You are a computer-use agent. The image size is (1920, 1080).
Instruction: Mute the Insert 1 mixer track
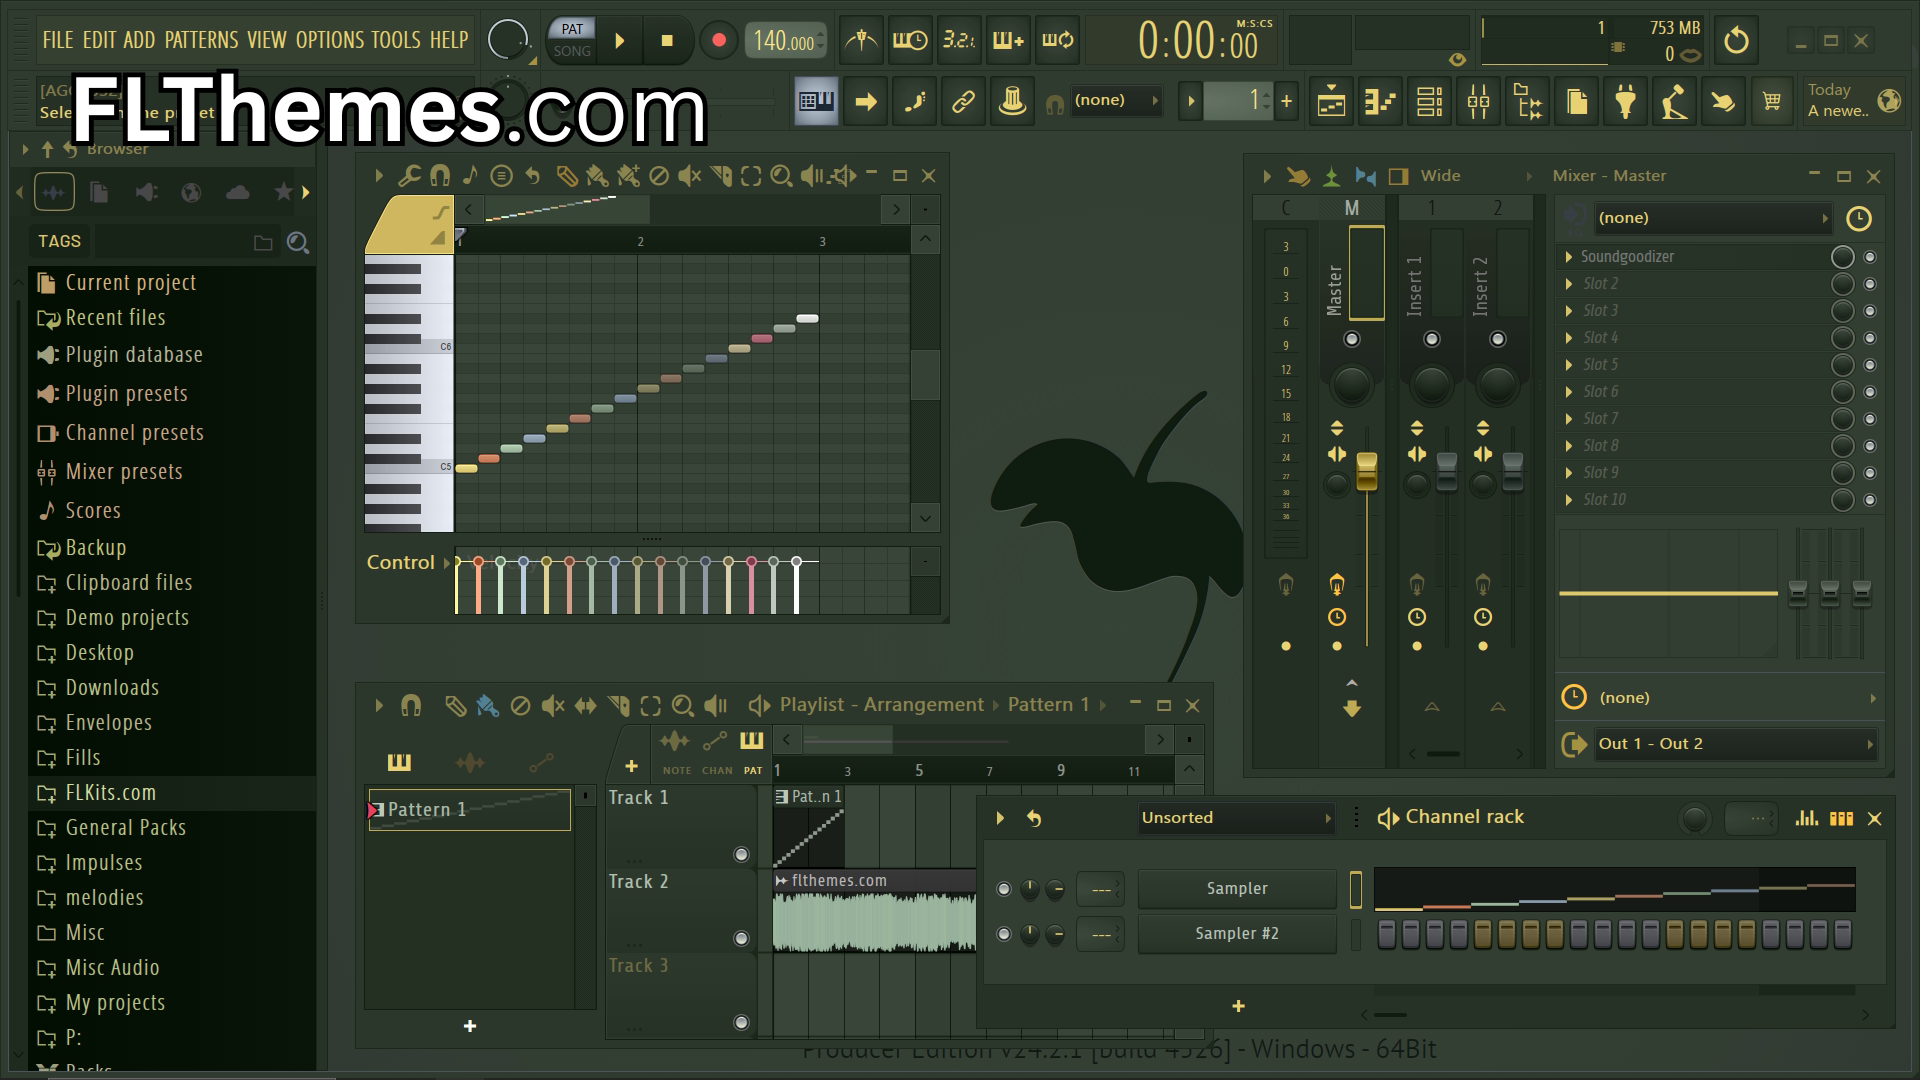tap(1432, 339)
